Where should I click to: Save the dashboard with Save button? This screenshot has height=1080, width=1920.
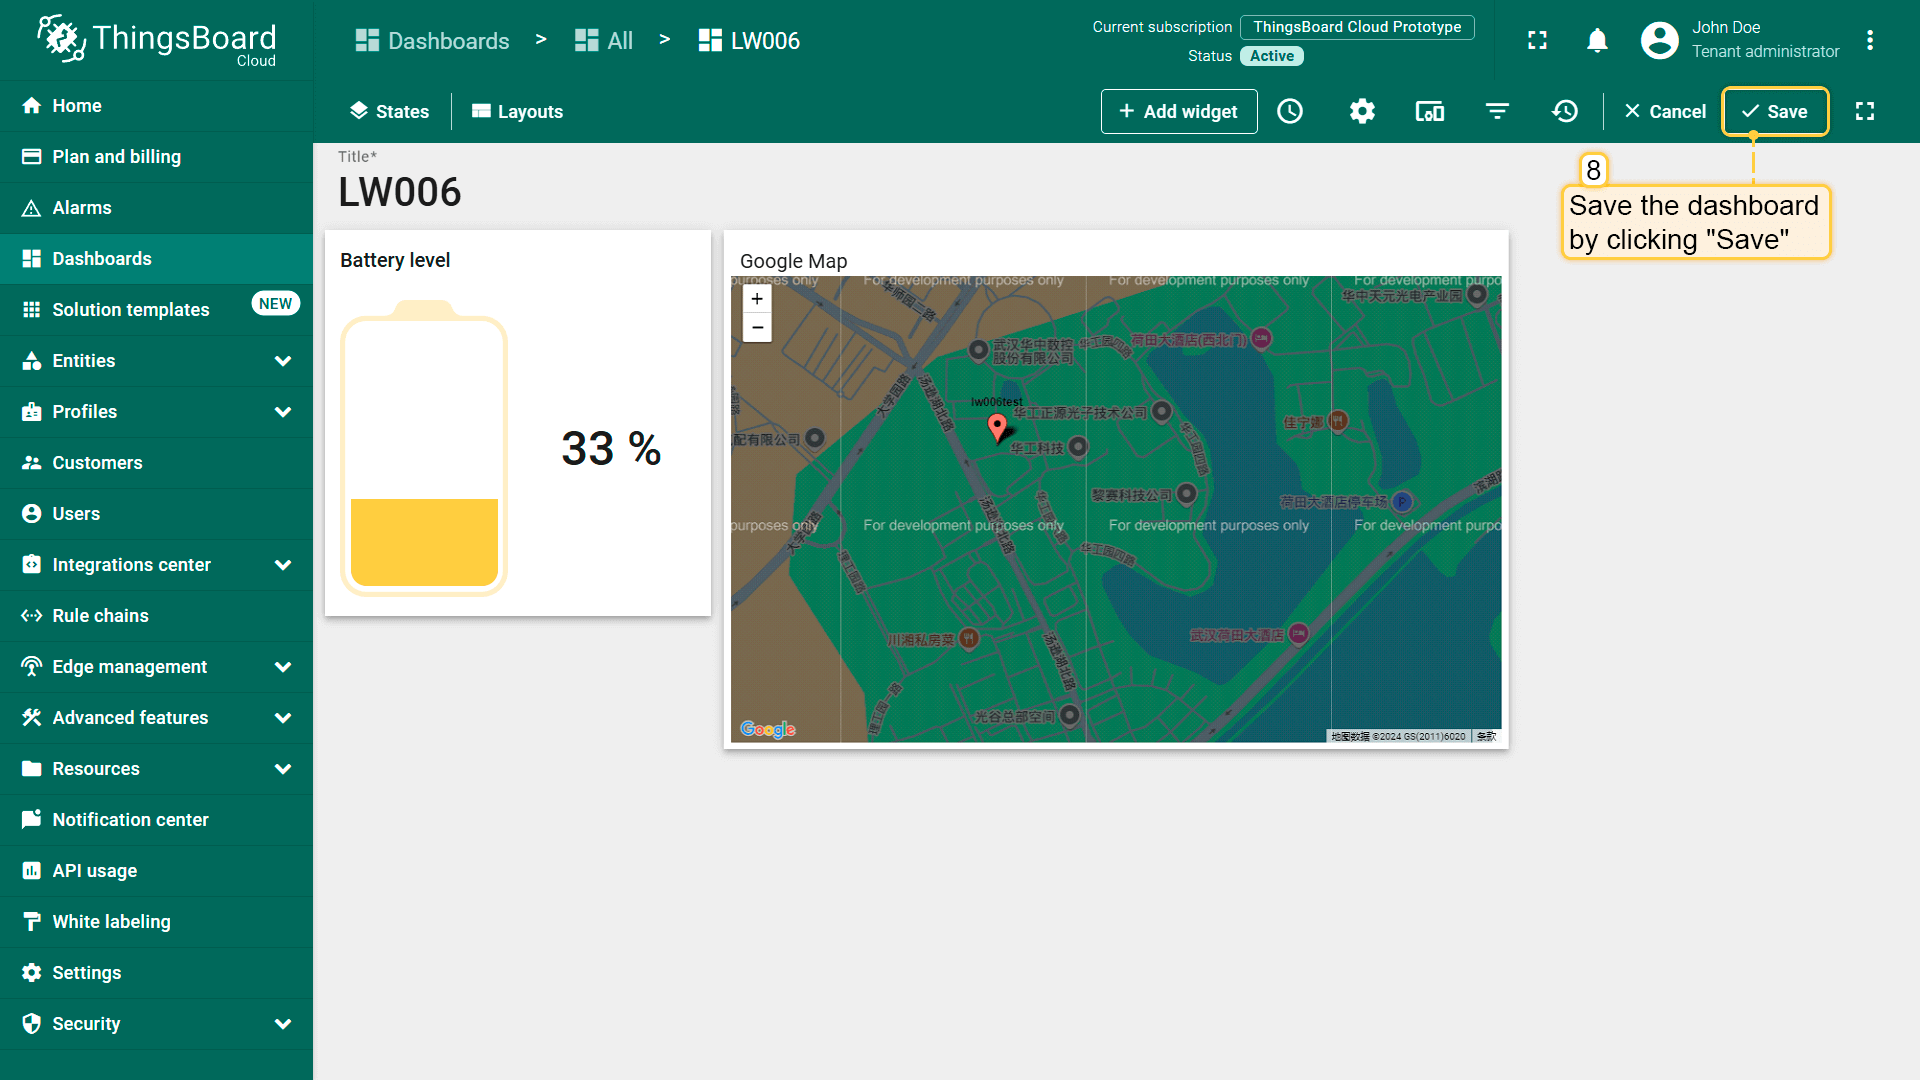(1775, 111)
